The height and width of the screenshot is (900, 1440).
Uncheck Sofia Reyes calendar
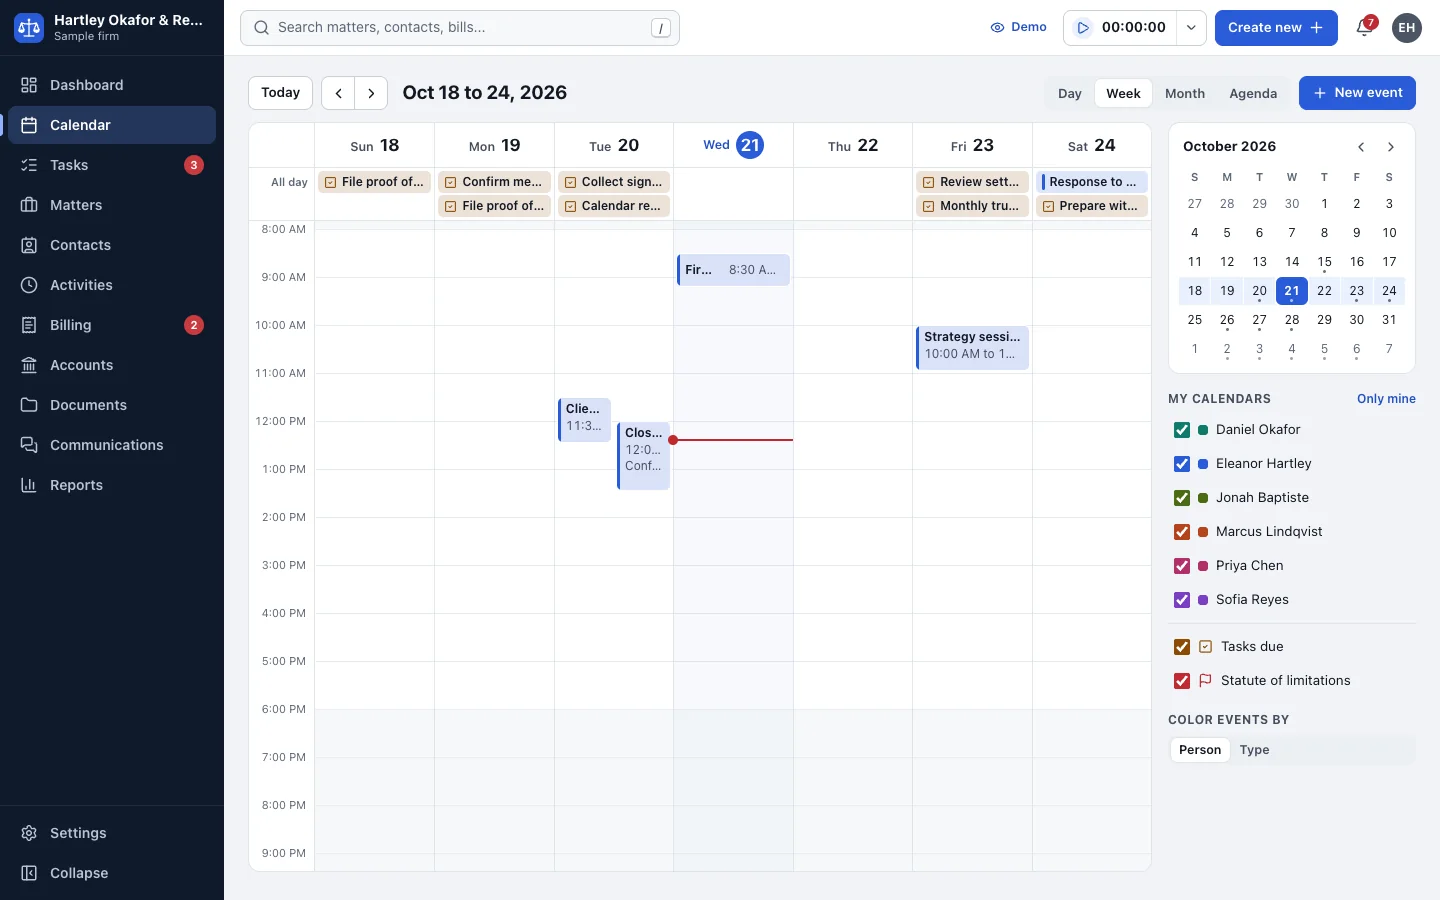(1182, 600)
